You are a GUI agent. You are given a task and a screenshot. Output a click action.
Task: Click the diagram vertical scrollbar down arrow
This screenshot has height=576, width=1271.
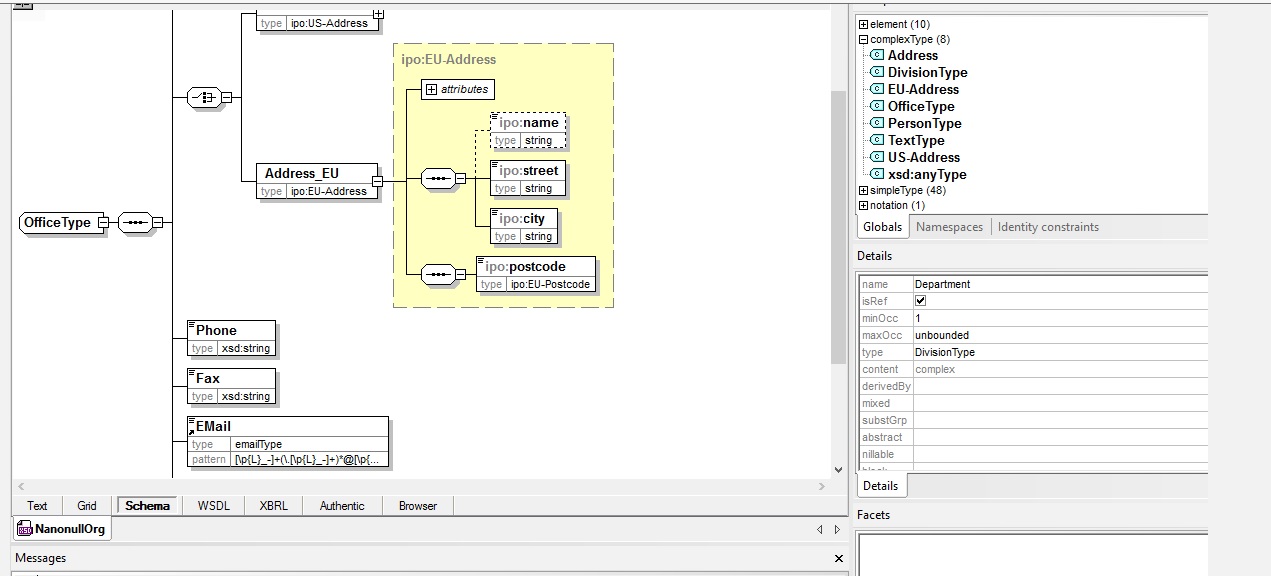point(838,469)
